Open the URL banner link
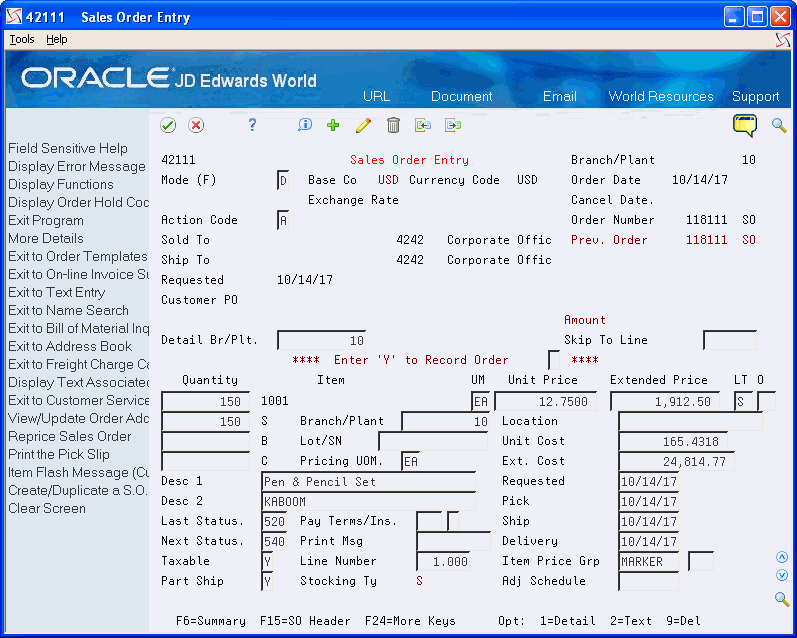Image resolution: width=797 pixels, height=638 pixels. (x=377, y=96)
